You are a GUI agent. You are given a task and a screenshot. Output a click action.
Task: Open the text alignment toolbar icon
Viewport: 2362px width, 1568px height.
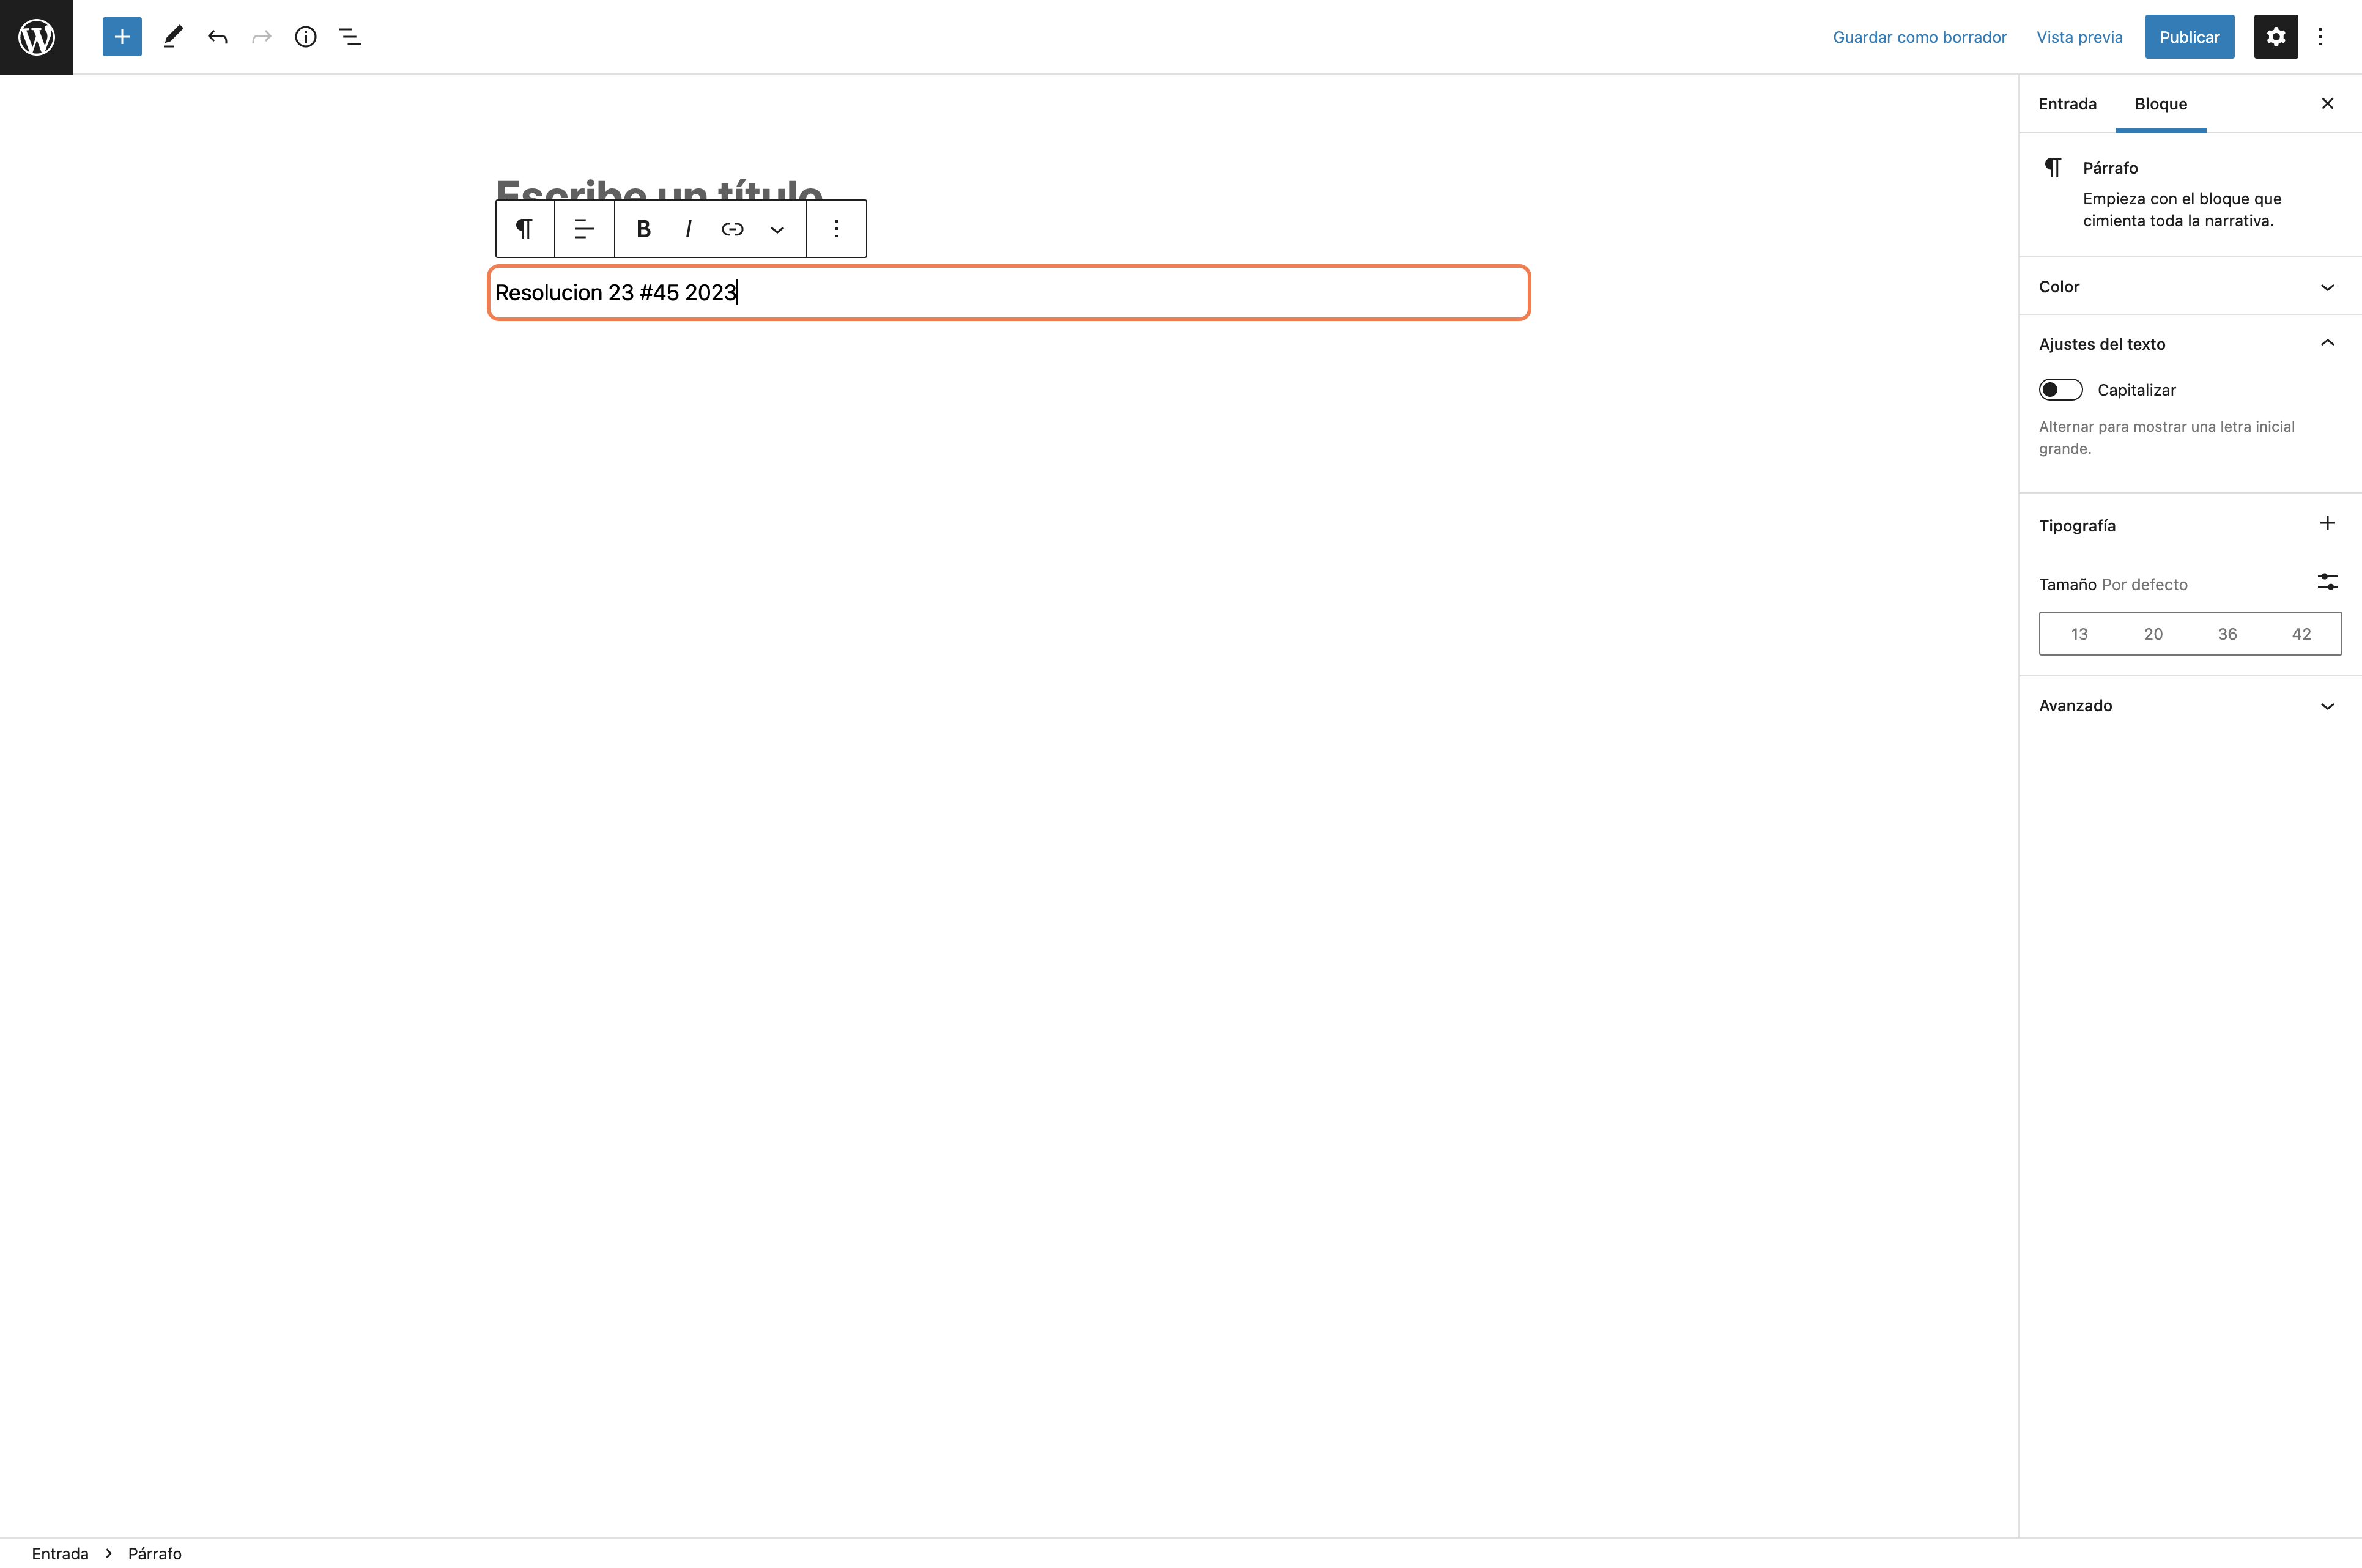tap(584, 229)
